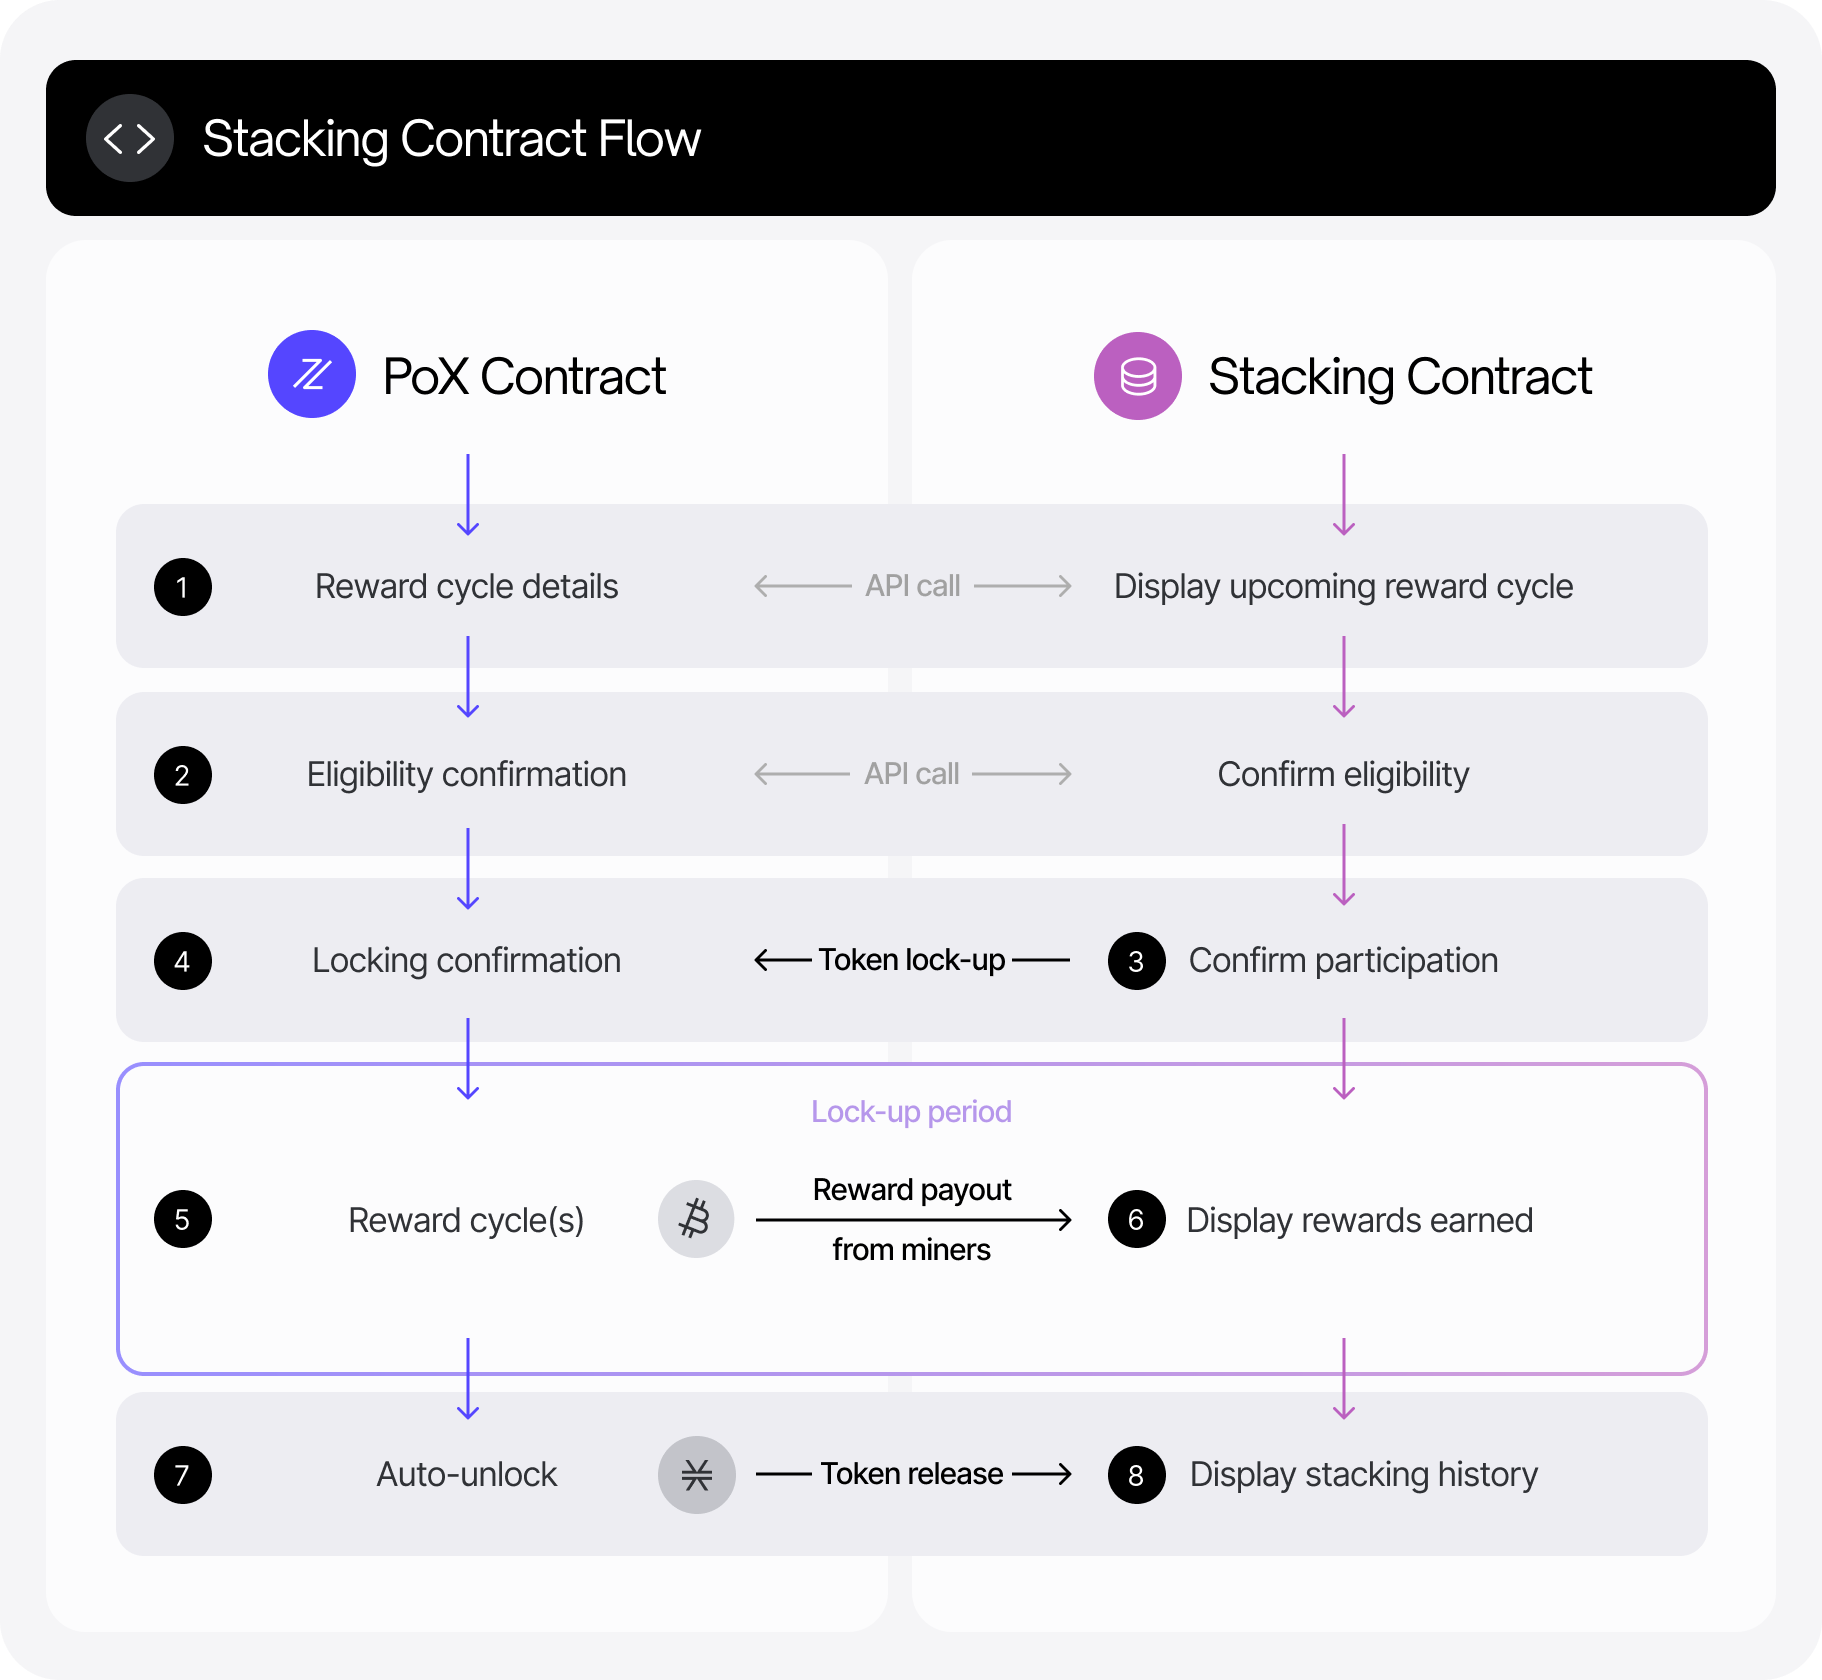
Task: Click the step 3 number badge
Action: [x=1136, y=961]
